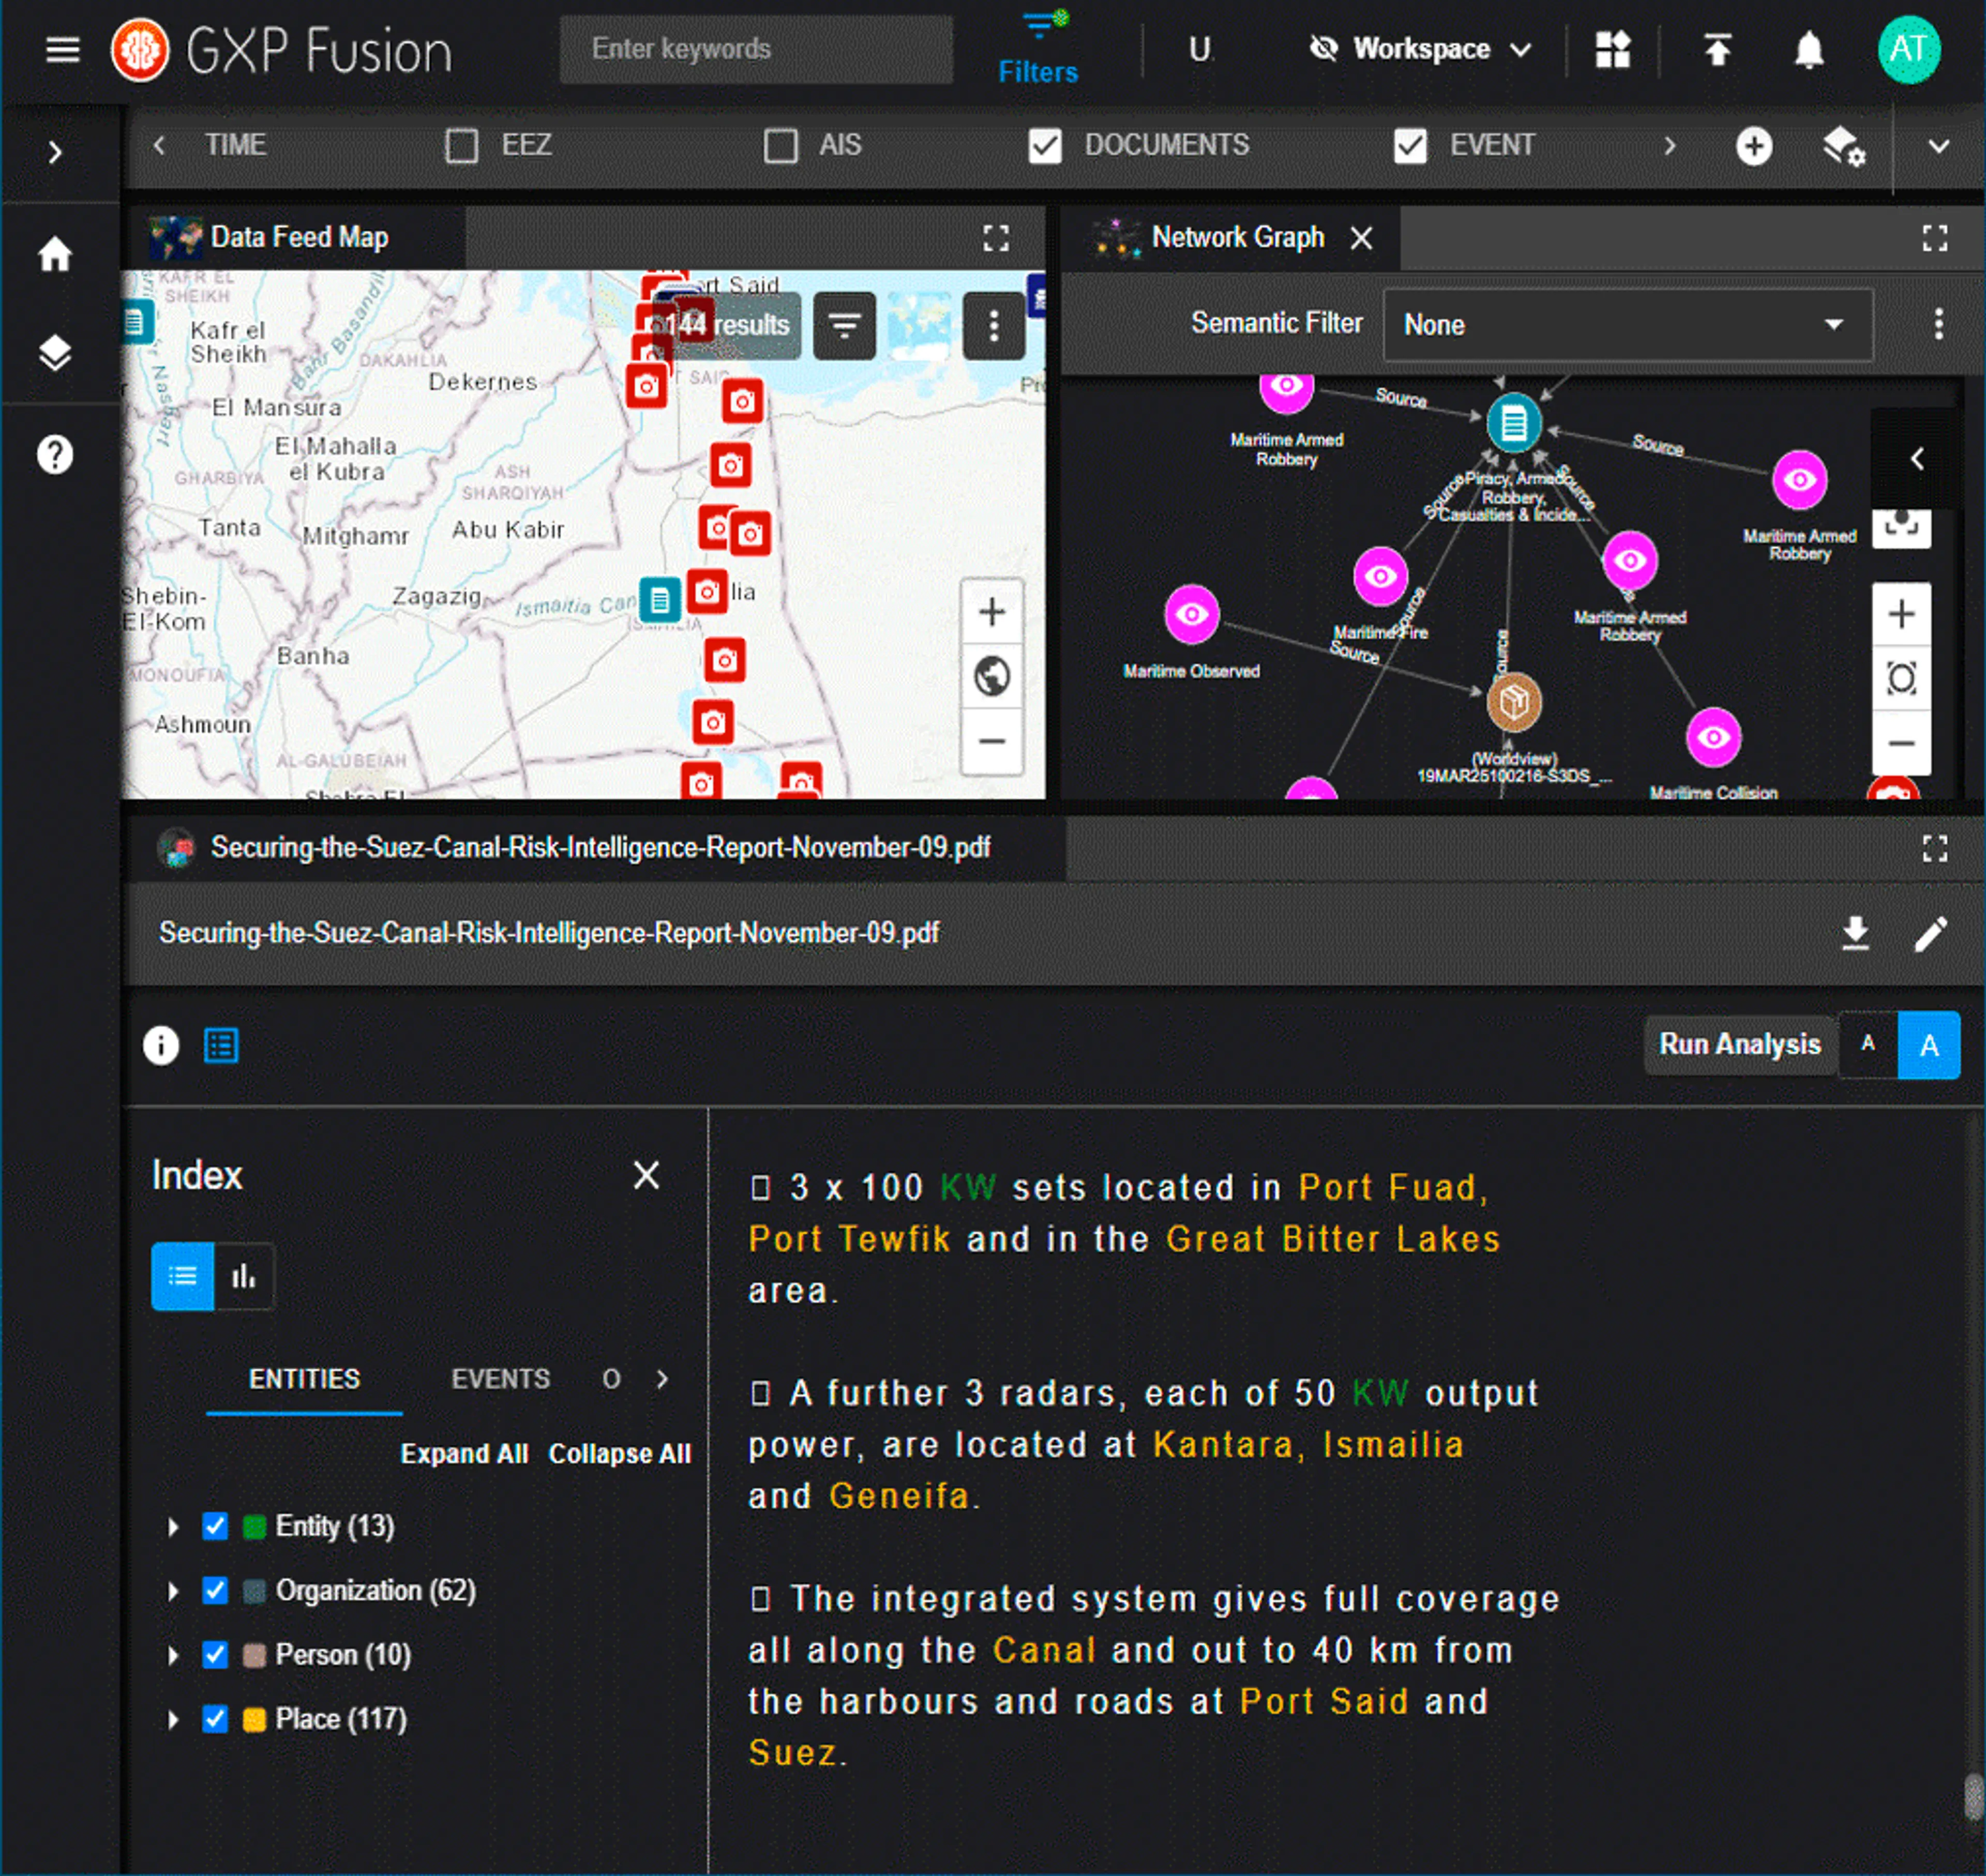
Task: Open Network Graph more options menu
Action: coord(1938,324)
